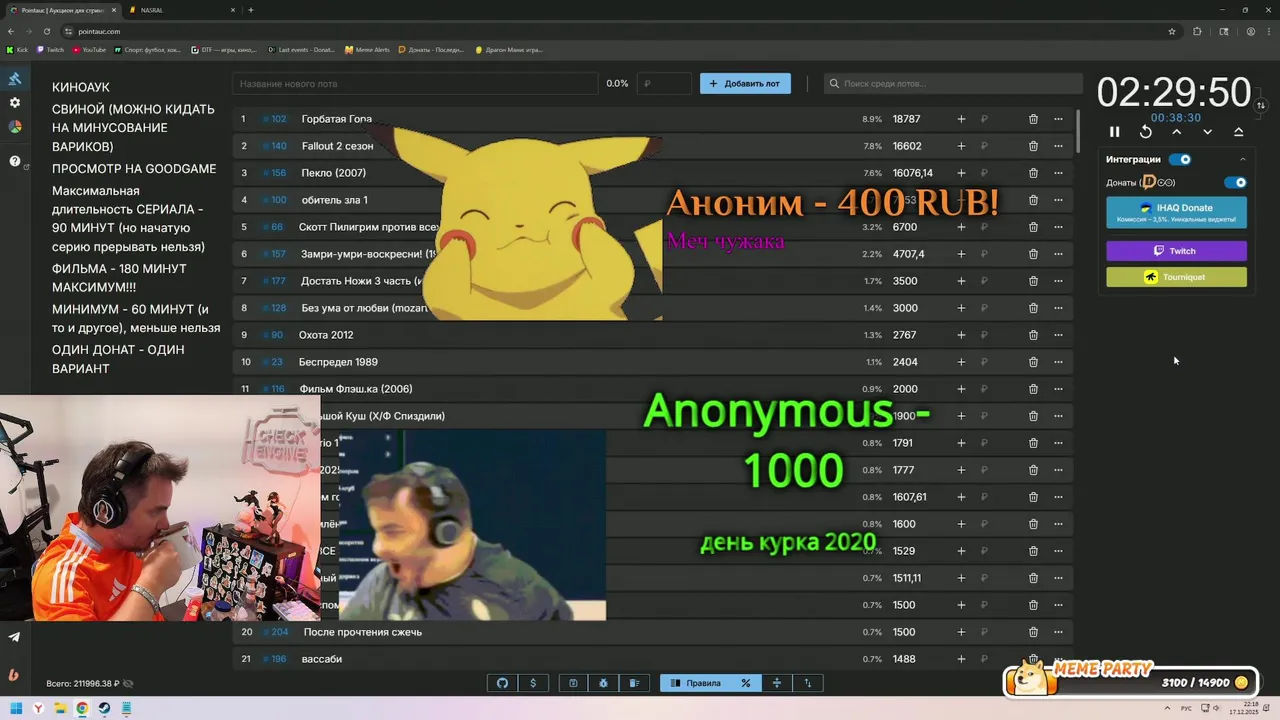Increase timer with the up arrow
The width and height of the screenshot is (1280, 720).
[x=1177, y=132]
